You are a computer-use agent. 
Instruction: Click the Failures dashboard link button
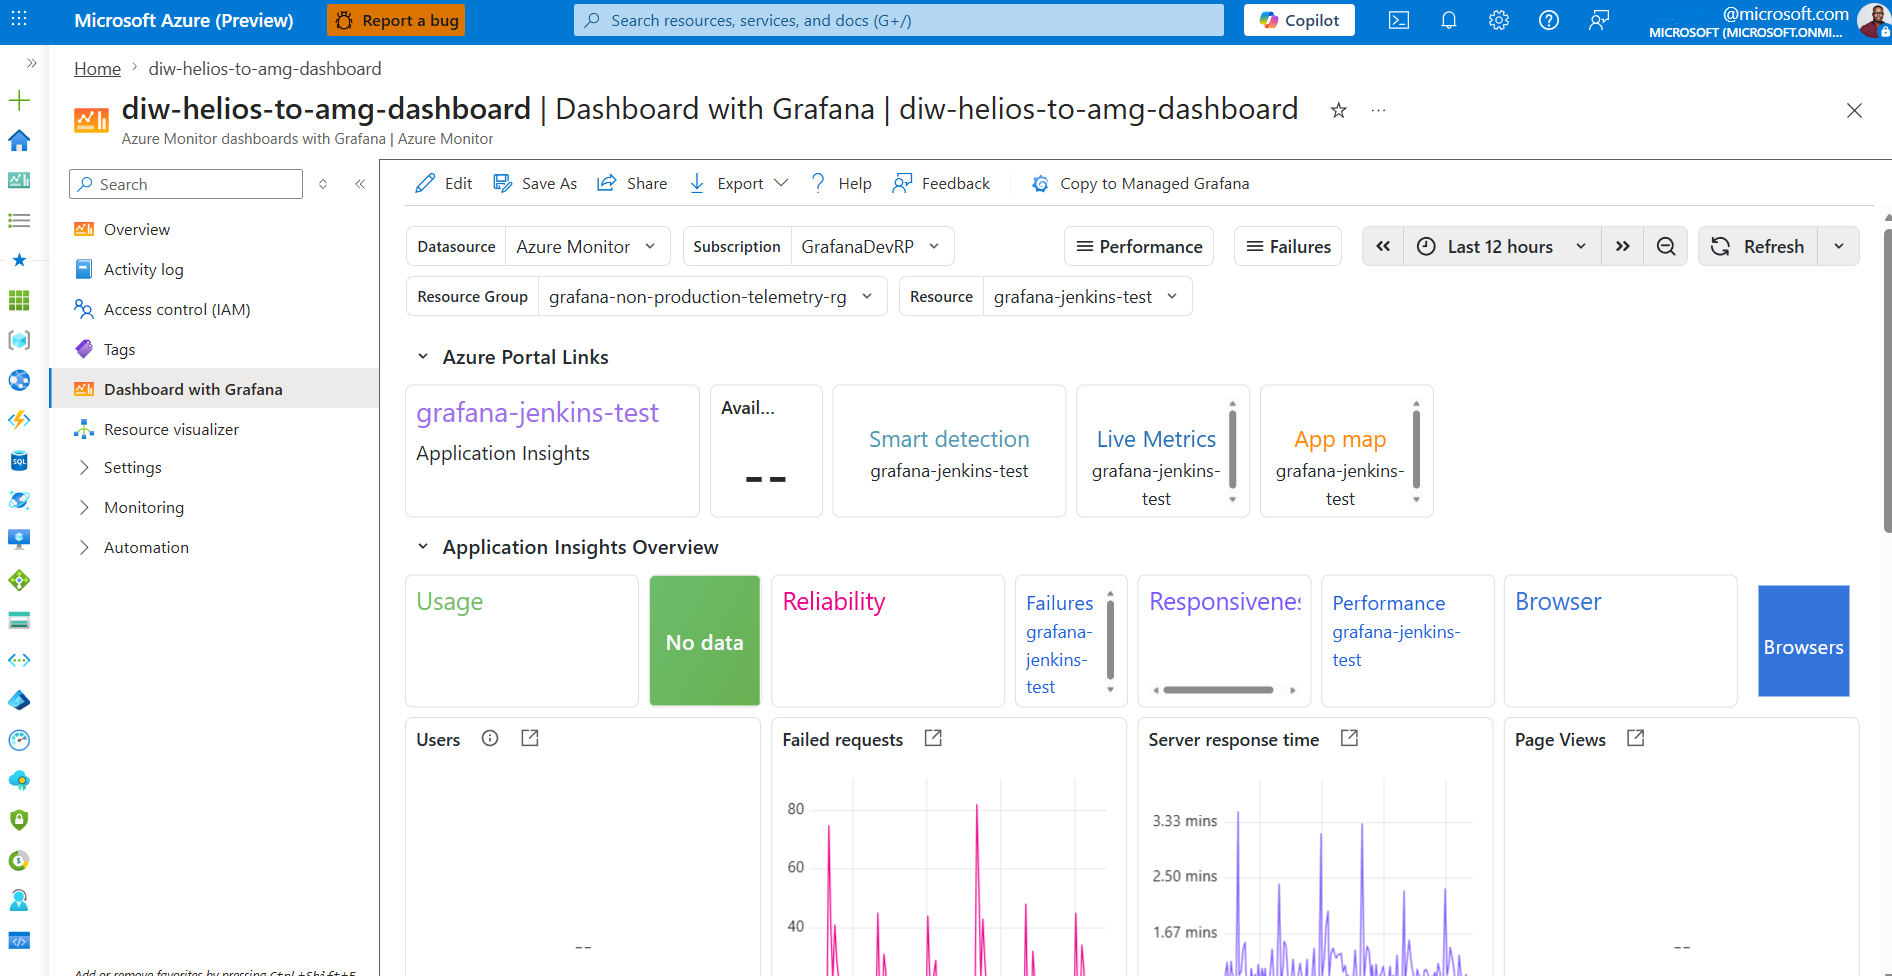point(1288,246)
